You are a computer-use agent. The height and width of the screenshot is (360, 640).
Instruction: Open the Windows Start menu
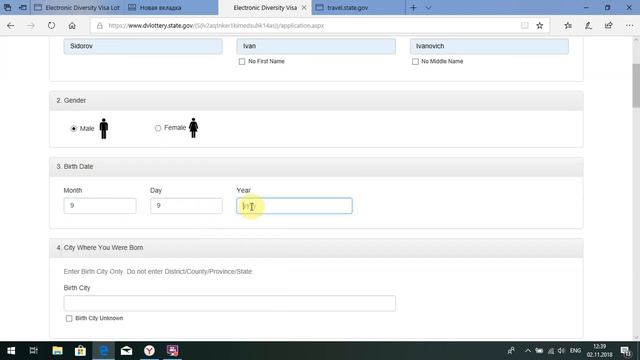click(11, 351)
